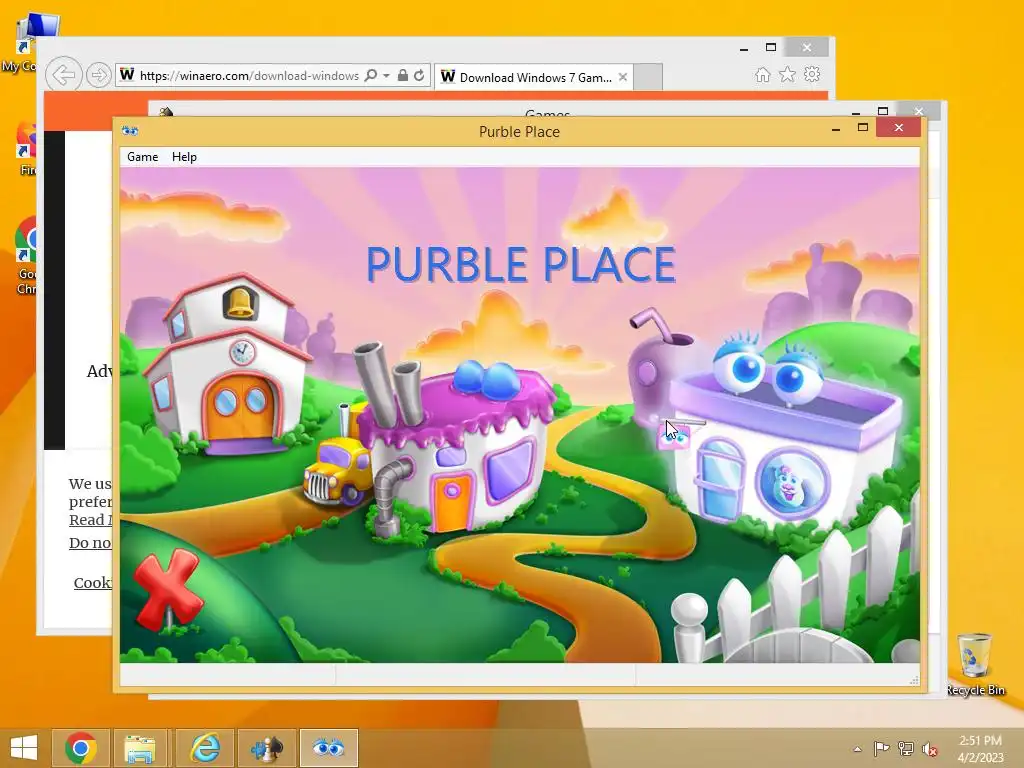1024x768 pixels.
Task: Open the Favorites star in Internet Explorer
Action: [788, 74]
